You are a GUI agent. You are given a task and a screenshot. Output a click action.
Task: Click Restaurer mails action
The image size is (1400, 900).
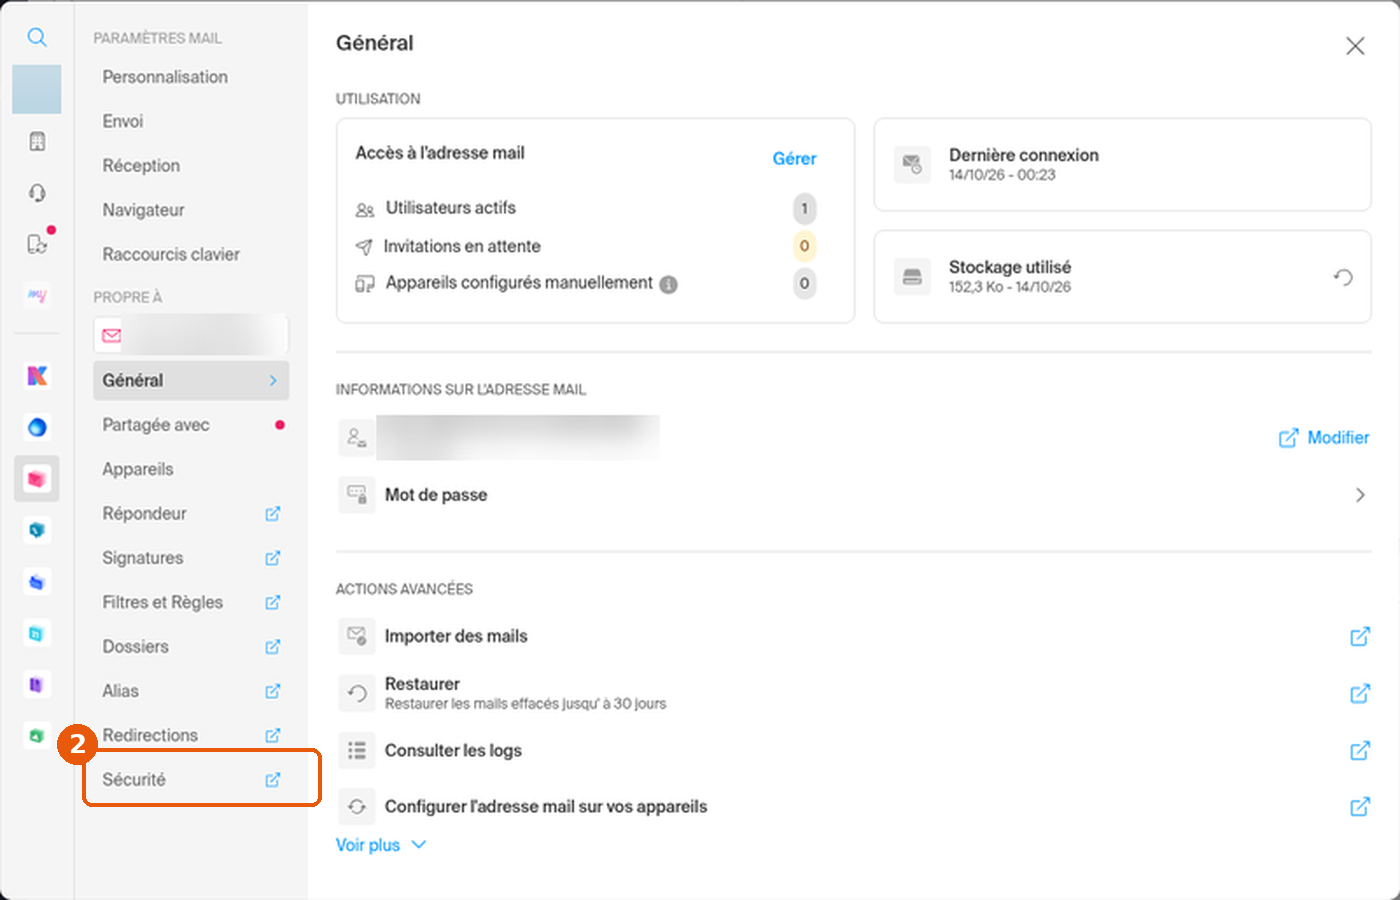422,684
